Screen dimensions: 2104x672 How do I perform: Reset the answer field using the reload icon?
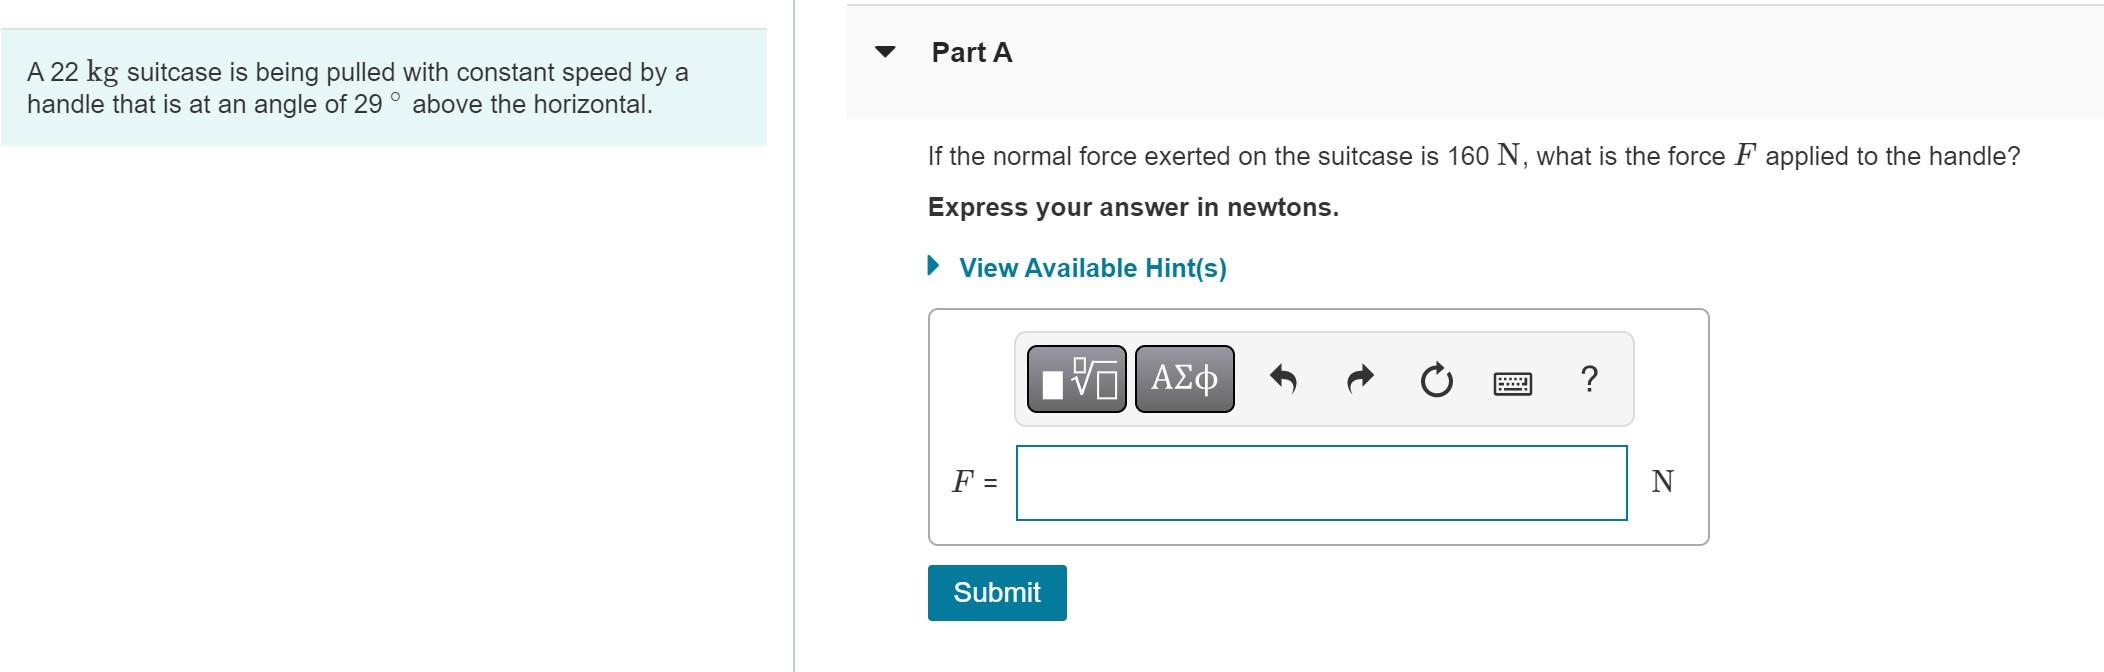click(1435, 378)
